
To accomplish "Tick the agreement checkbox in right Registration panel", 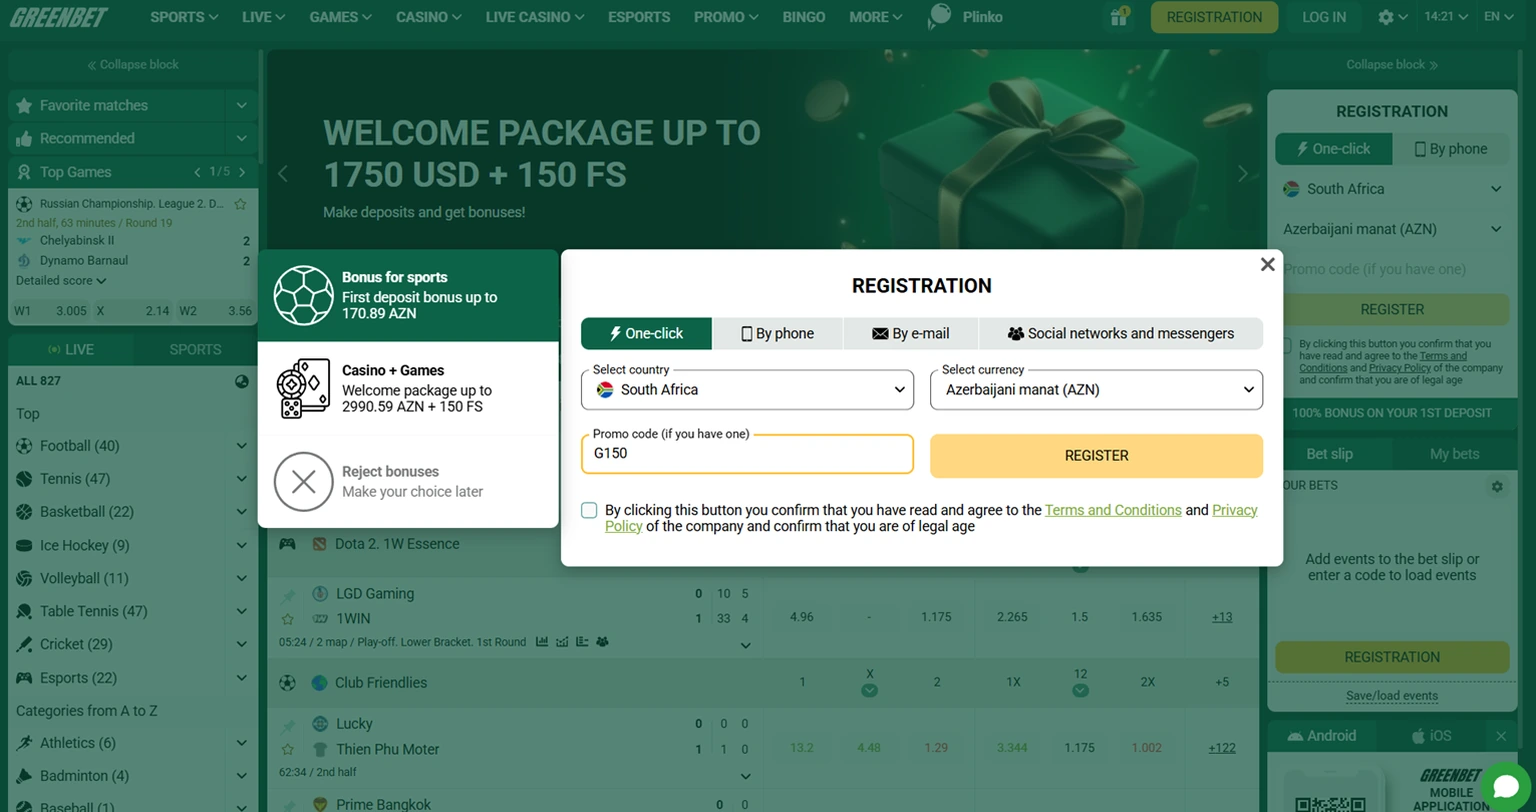I will coord(1287,345).
